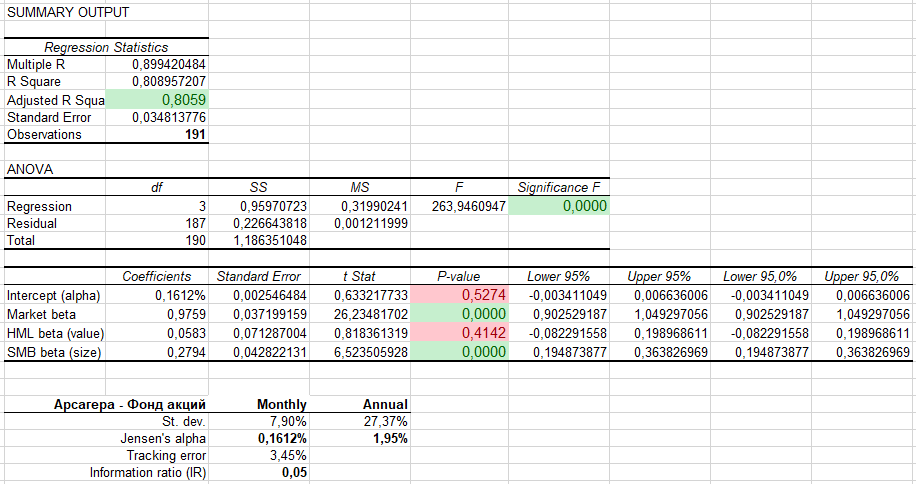Select the Арсагера - Фонд акций header

[130, 405]
